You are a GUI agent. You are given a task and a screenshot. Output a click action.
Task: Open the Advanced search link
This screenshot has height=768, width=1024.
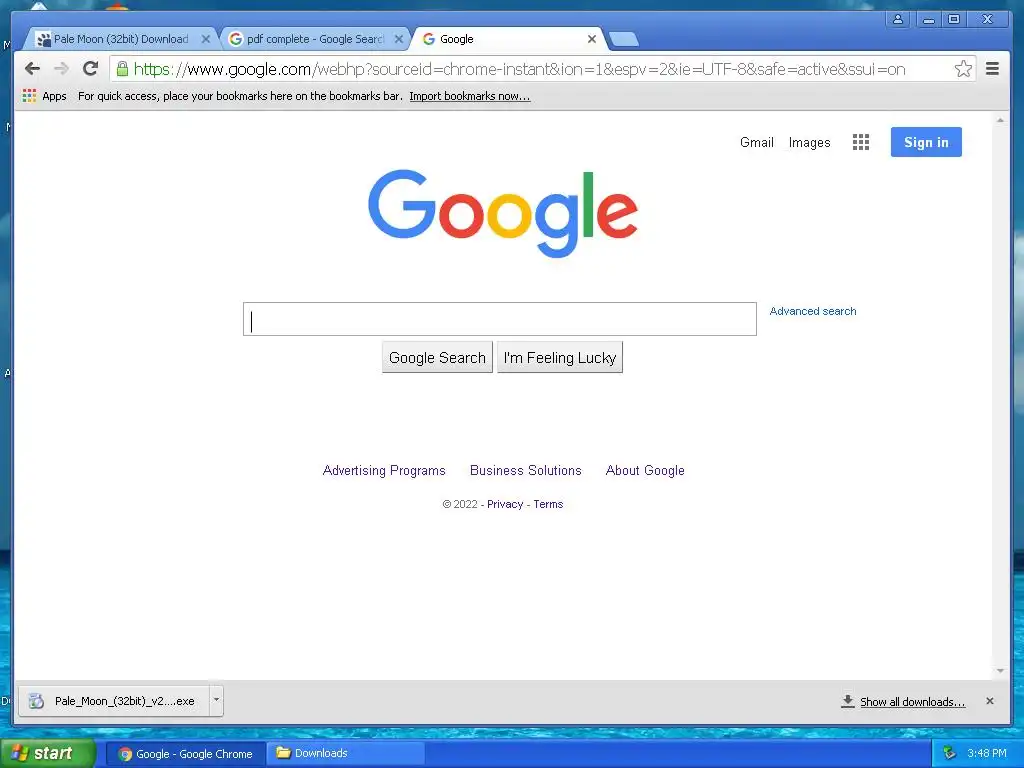812,311
